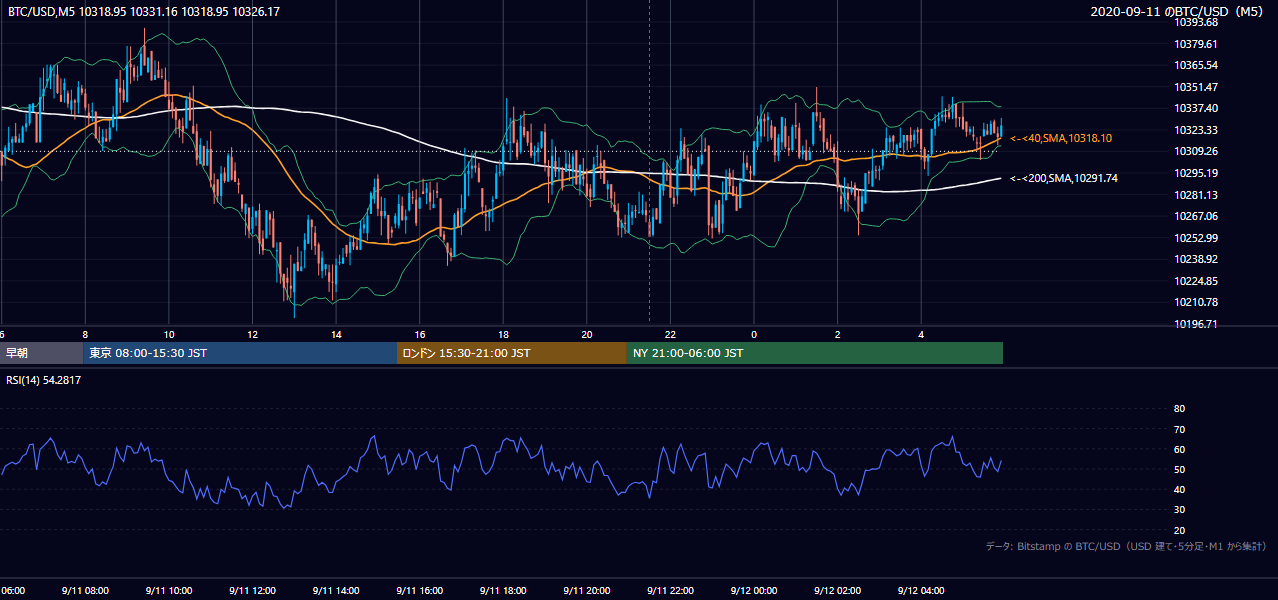Click the RSI(14) 54.2817 indicator label
1278x600 pixels.
[44, 380]
